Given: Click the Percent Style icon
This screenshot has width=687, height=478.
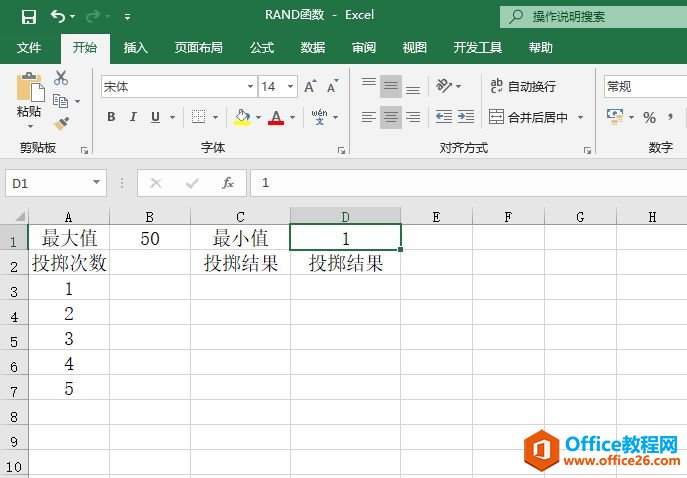Looking at the screenshot, I should [x=649, y=118].
